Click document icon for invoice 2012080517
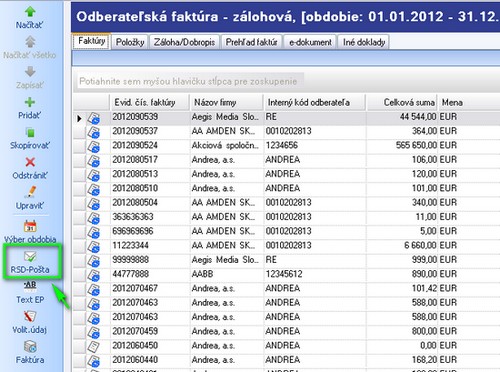The width and height of the screenshot is (500, 372). [x=94, y=161]
